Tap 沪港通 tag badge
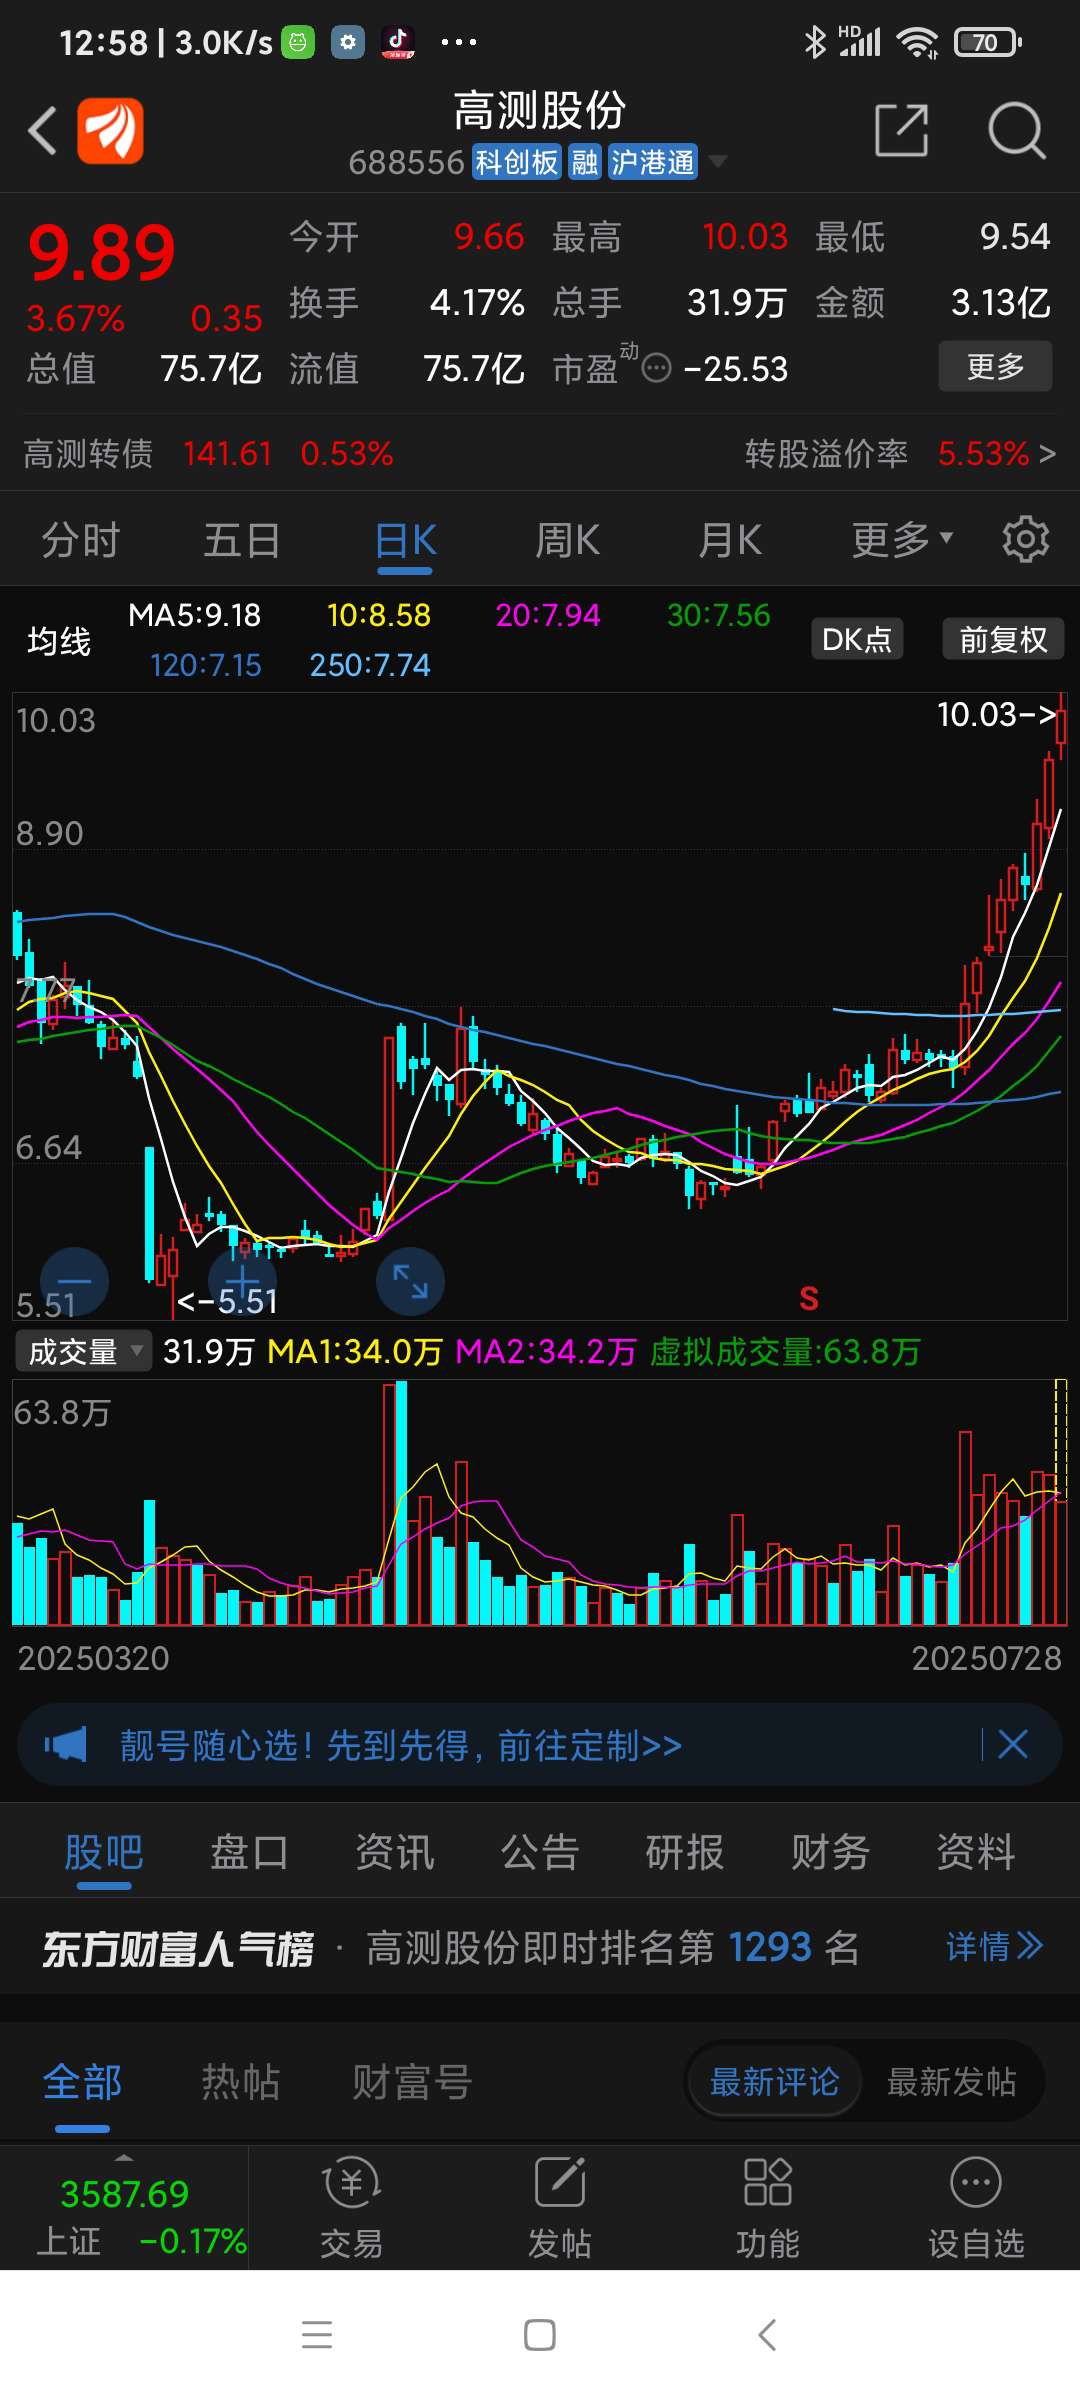 click(653, 162)
